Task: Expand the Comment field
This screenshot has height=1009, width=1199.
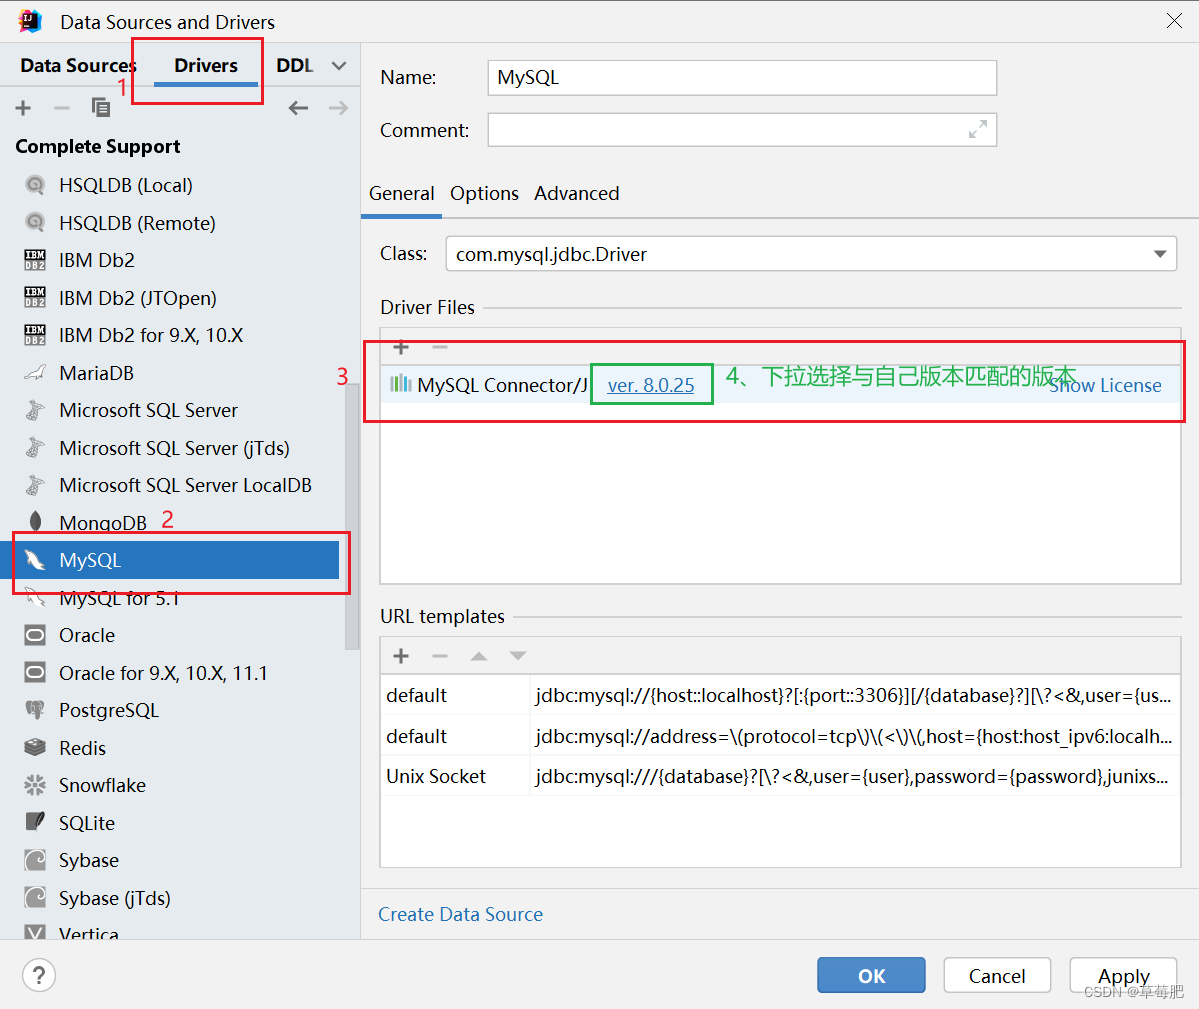Action: (x=977, y=130)
